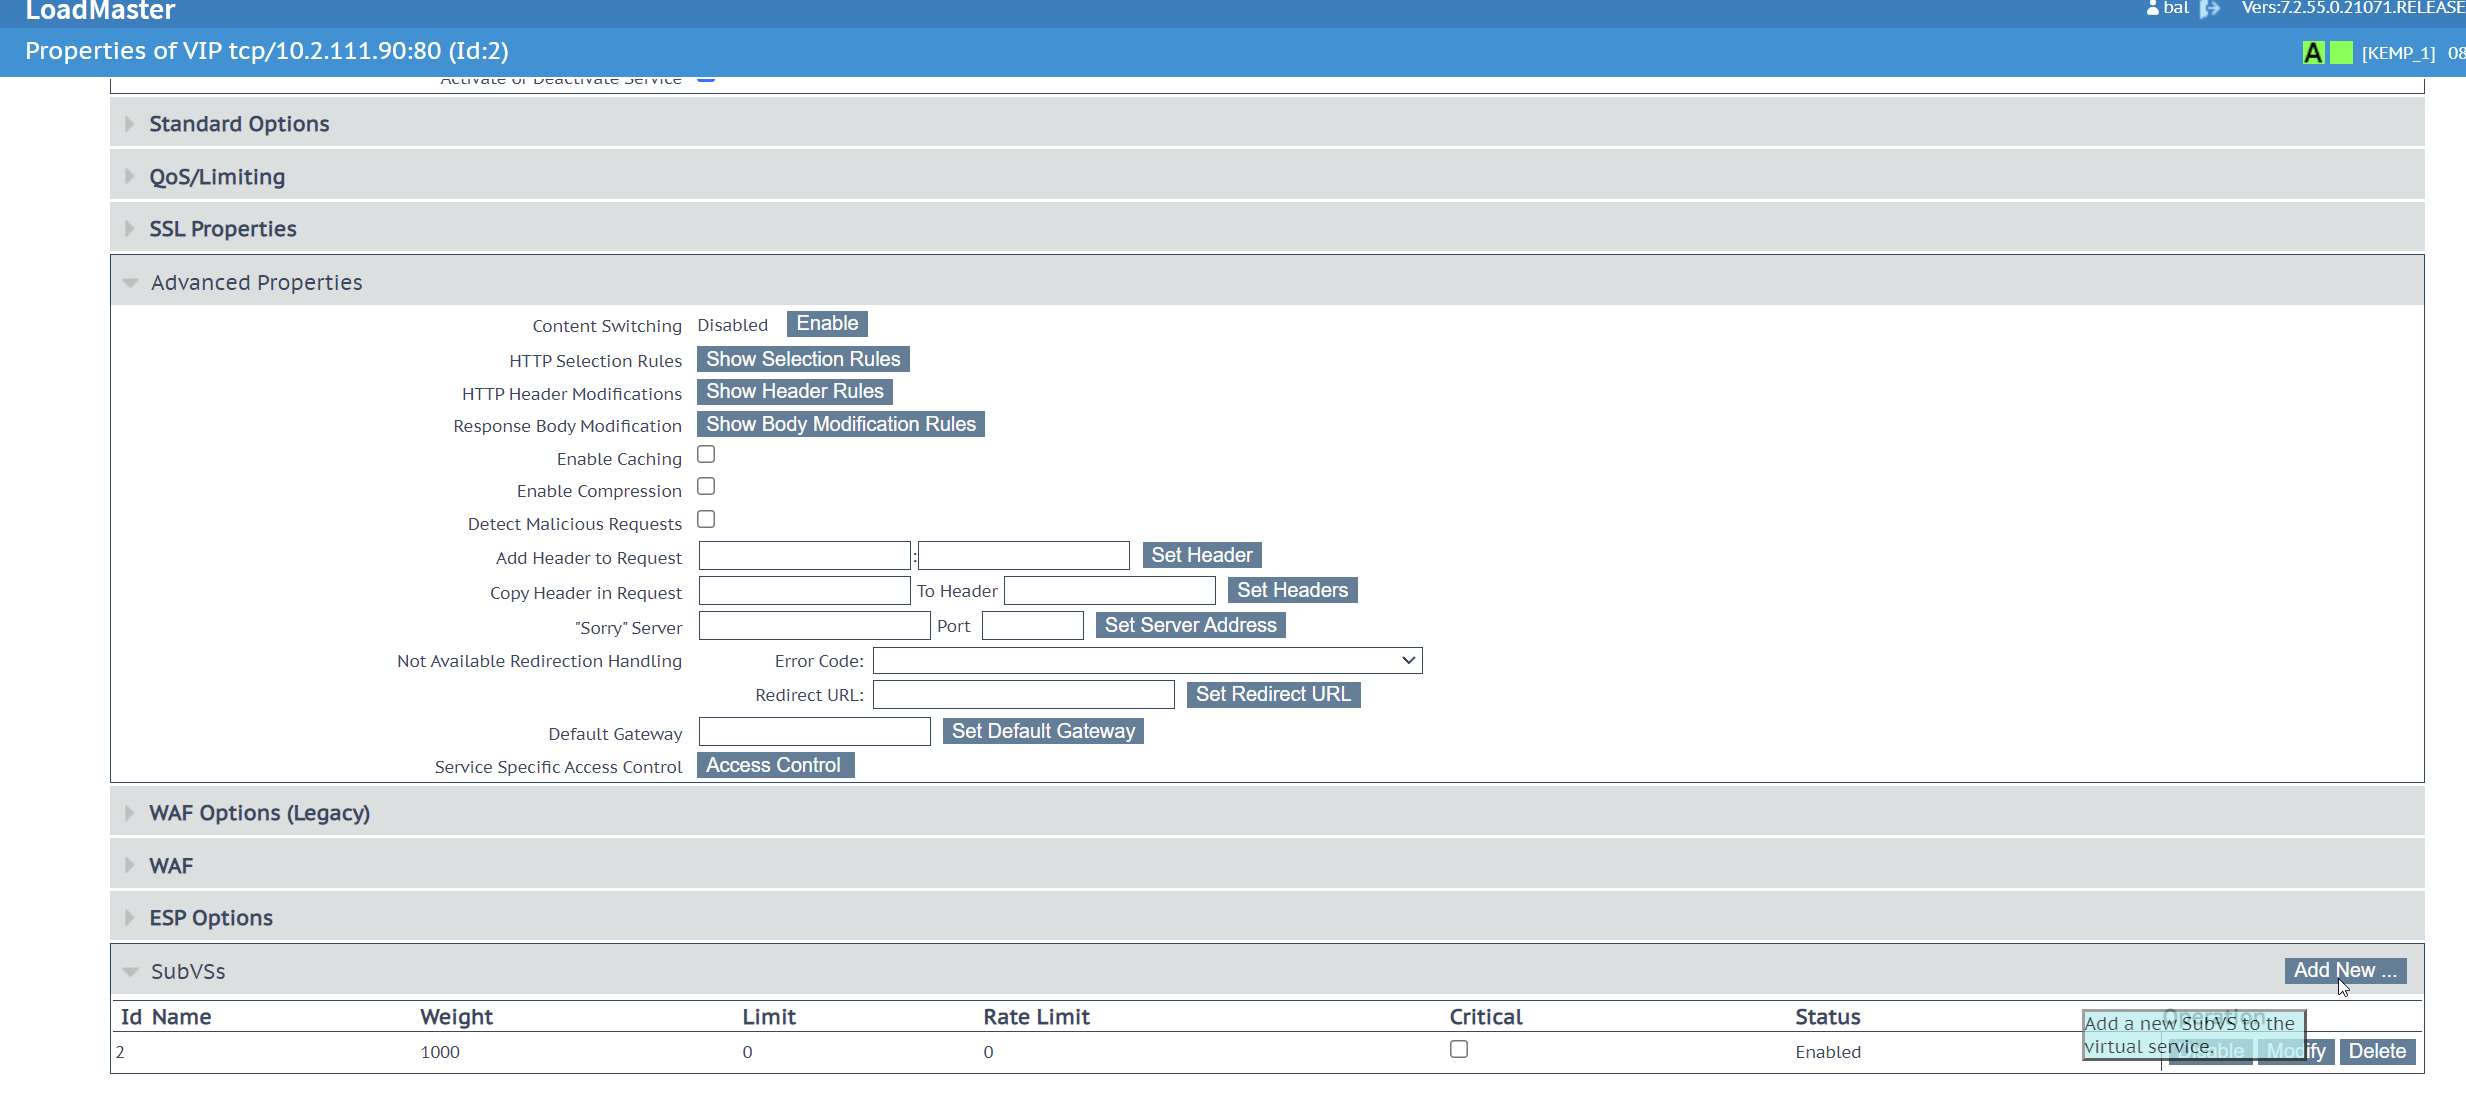This screenshot has width=2466, height=1107.
Task: Click Show Selection Rules
Action: (x=803, y=359)
